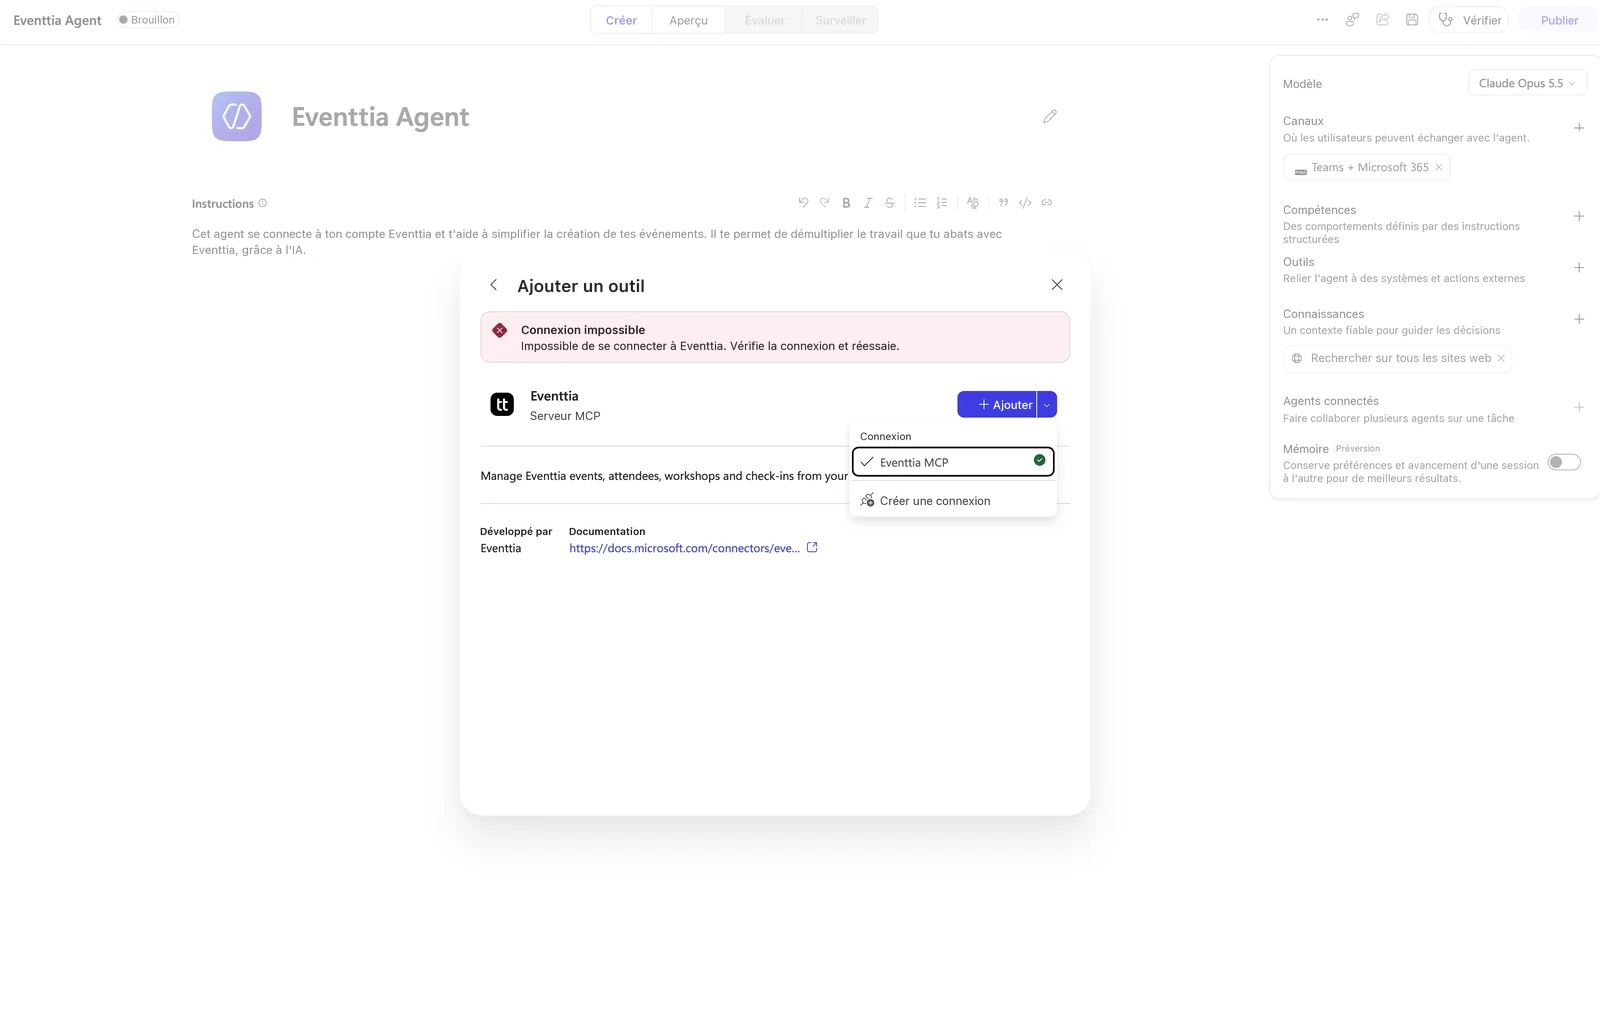The image size is (1600, 1013).
Task: Click the green status indicator on Eventtia MCP
Action: pos(1040,460)
